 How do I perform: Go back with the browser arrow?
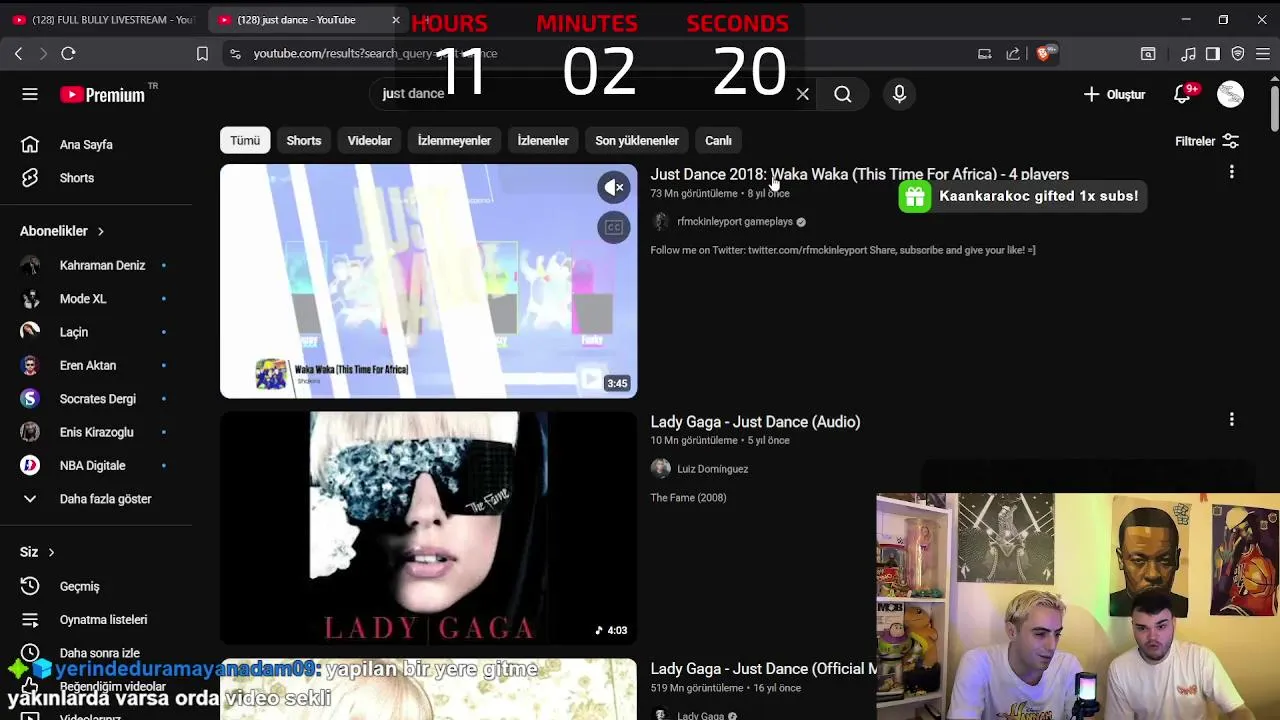pyautogui.click(x=18, y=54)
